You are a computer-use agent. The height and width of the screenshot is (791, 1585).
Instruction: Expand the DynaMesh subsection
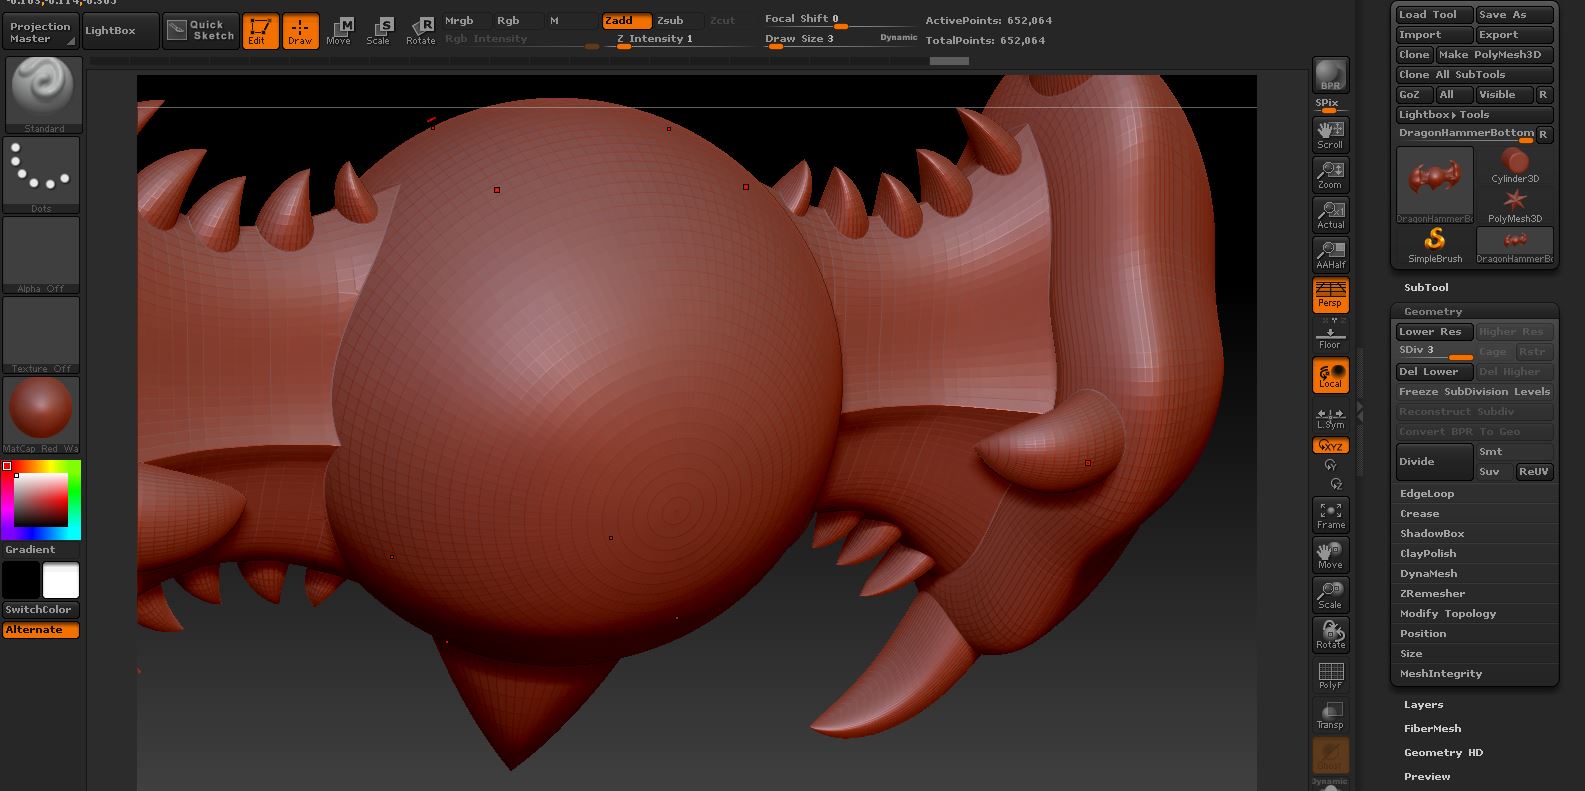(x=1428, y=574)
